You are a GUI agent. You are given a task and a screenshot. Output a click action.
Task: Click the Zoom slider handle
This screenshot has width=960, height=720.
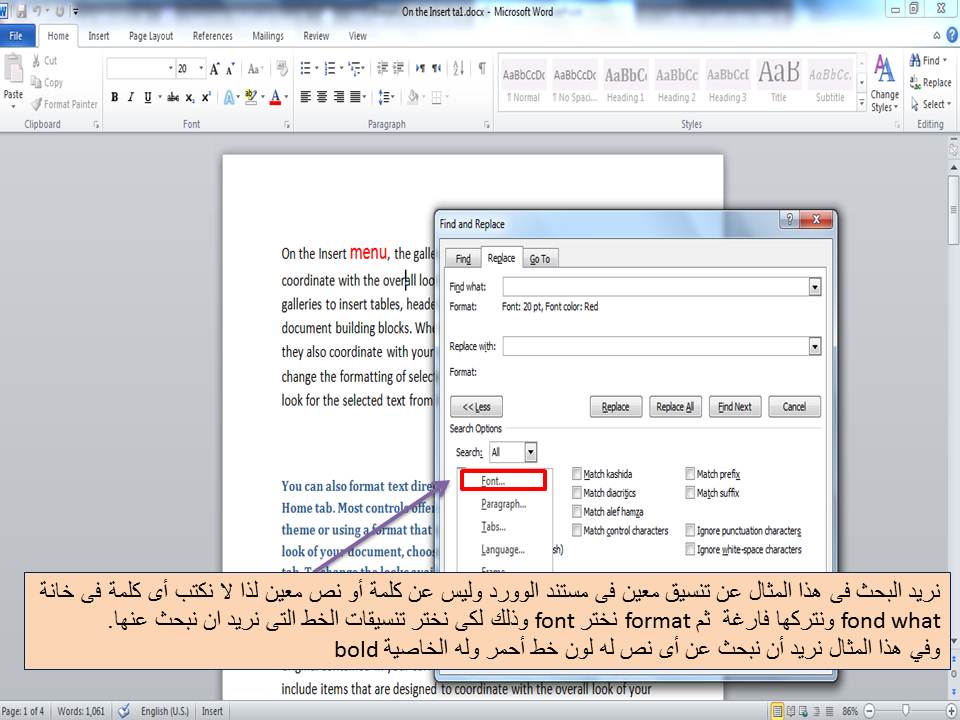point(906,710)
